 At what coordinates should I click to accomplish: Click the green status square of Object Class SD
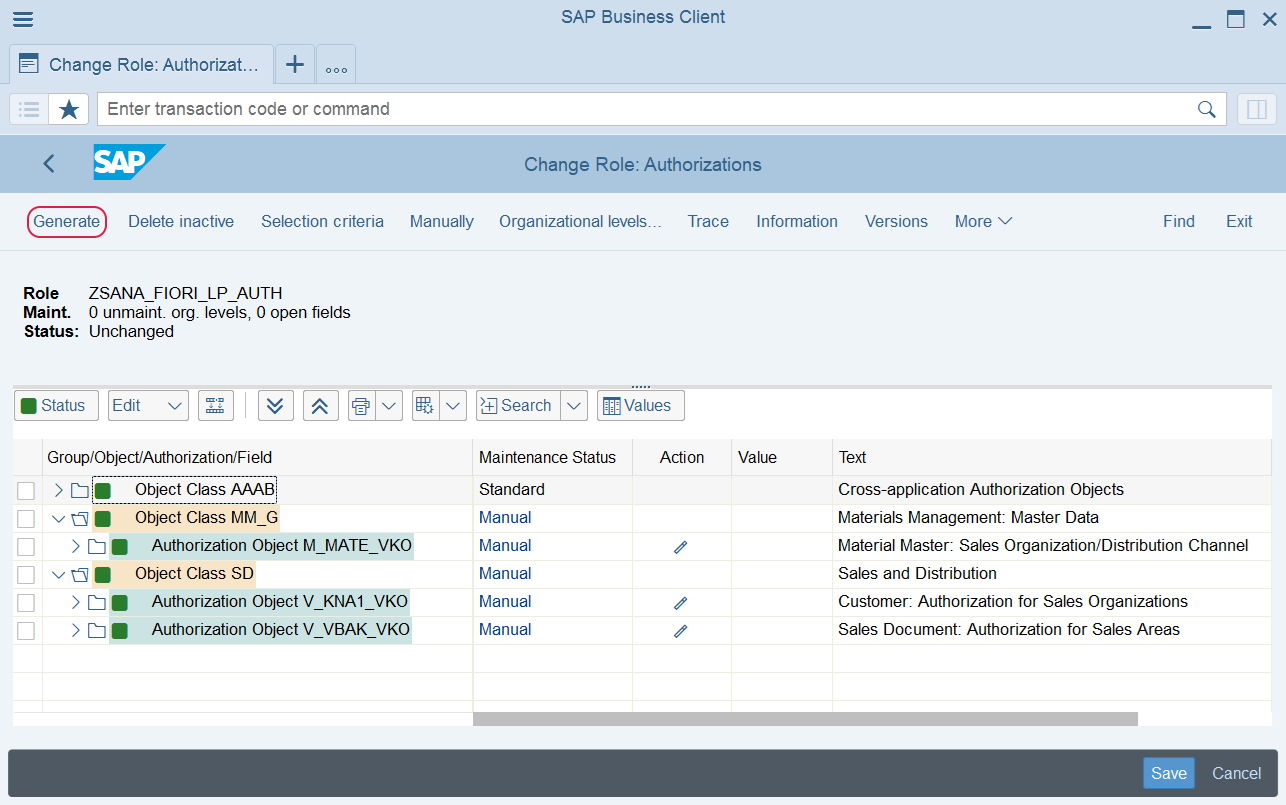pos(102,575)
